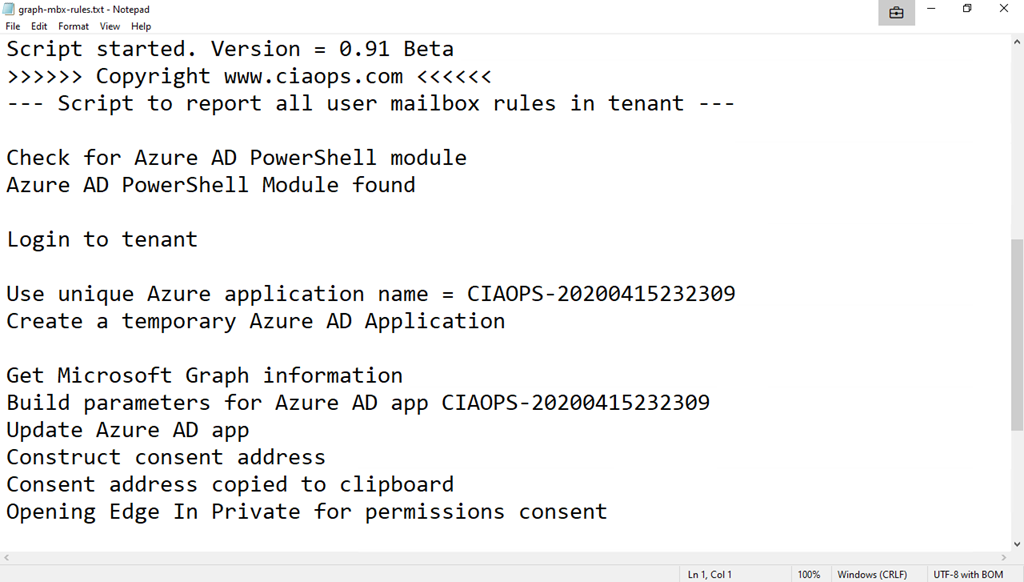Click the briefcase icon in the title bar
Viewport: 1024px width, 582px height.
[896, 12]
